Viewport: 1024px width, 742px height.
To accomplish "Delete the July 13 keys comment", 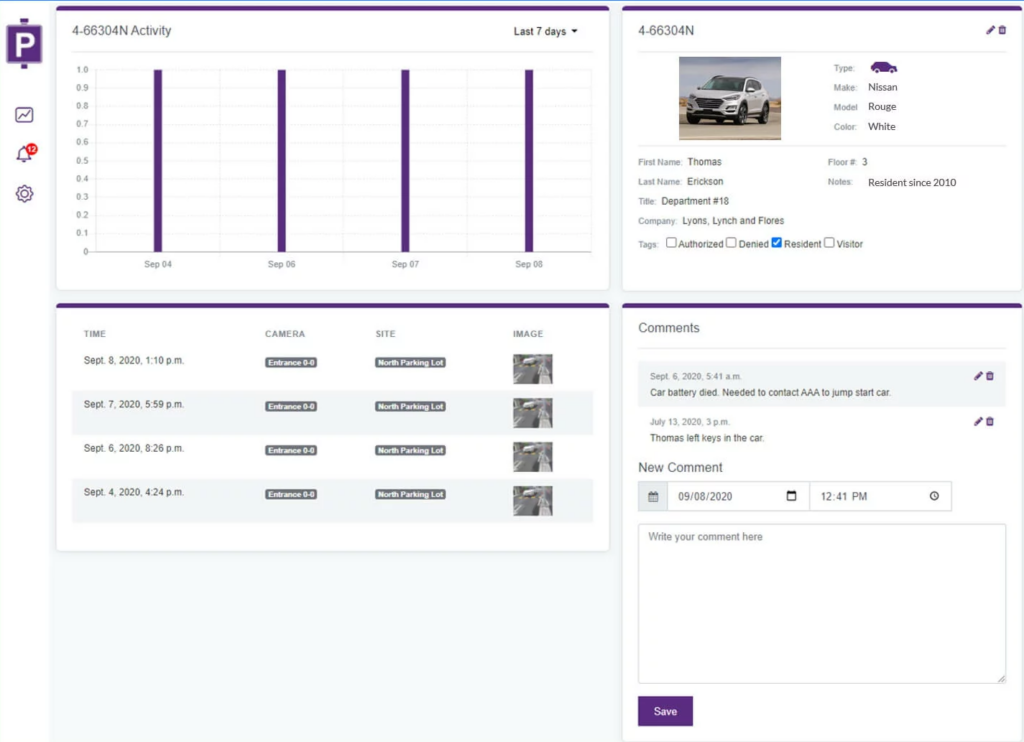I will tap(990, 421).
